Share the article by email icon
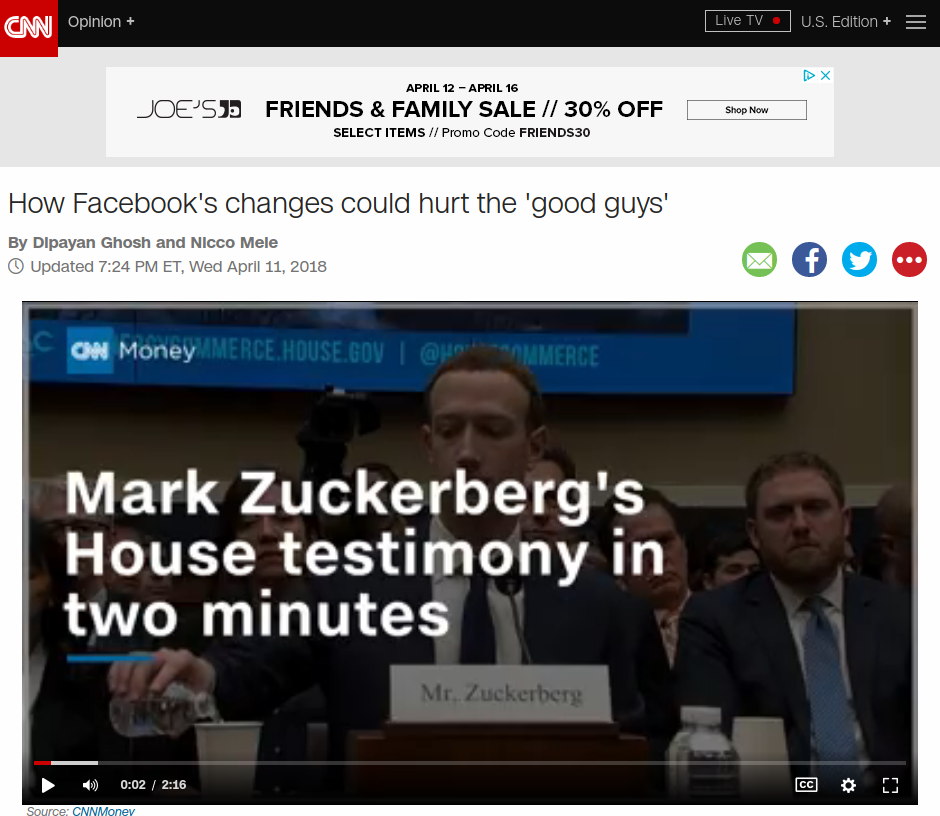The width and height of the screenshot is (940, 816). pos(759,260)
